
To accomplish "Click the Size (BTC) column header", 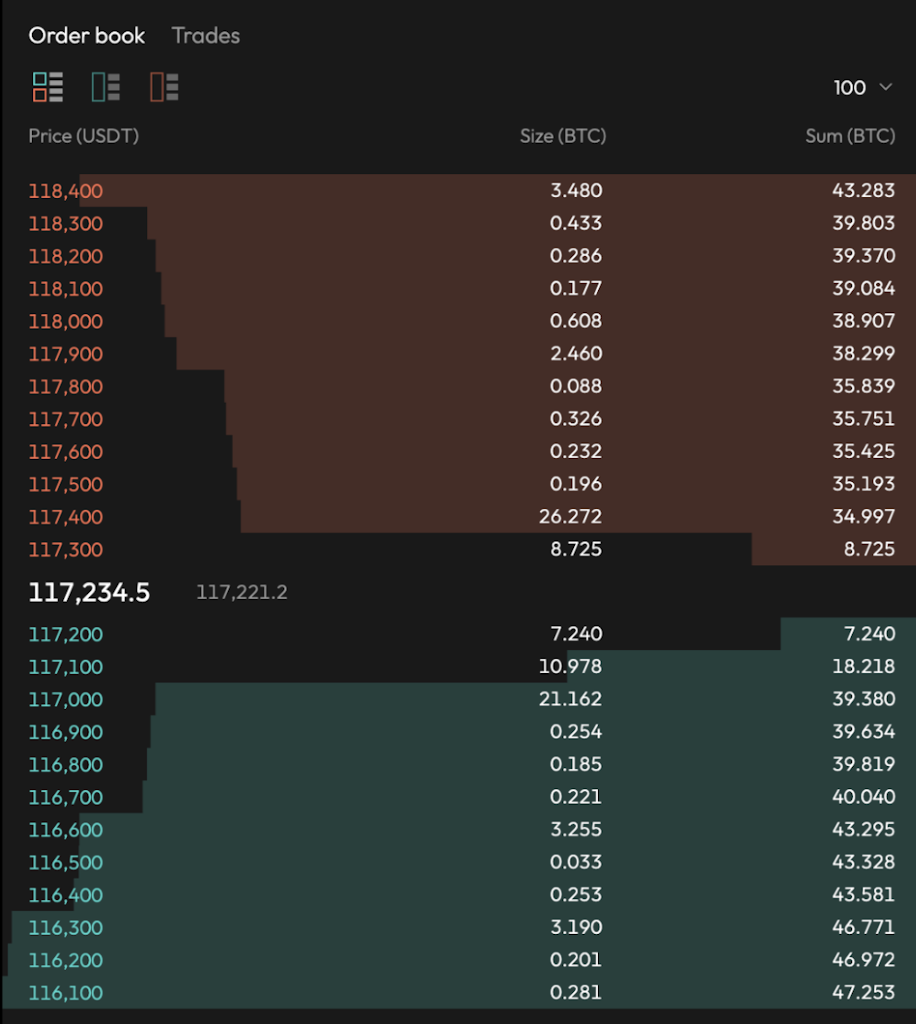I will tap(563, 136).
